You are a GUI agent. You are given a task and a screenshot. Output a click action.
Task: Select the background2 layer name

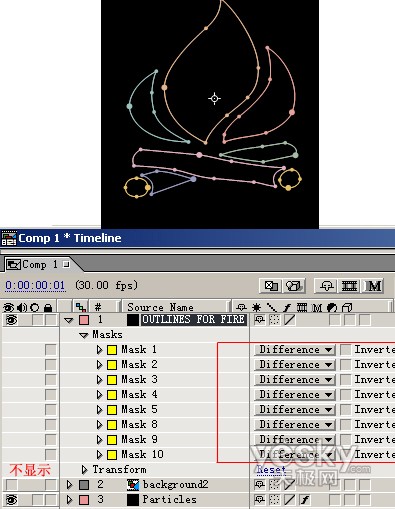coord(175,484)
